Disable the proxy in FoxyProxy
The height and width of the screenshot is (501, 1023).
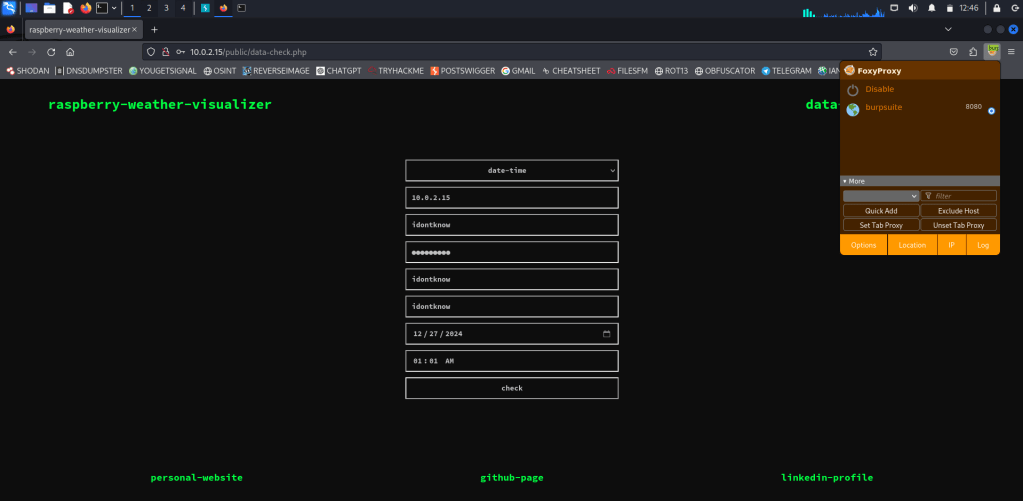pos(879,89)
